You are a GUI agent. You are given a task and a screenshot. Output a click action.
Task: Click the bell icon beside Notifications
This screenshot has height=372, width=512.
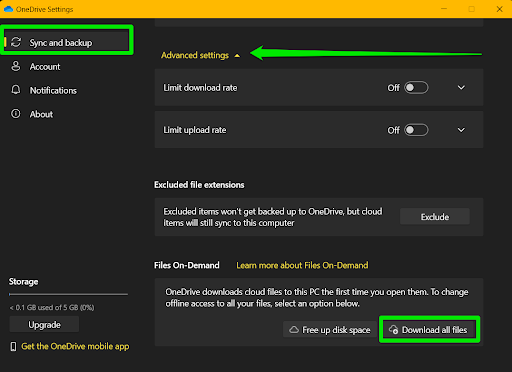pyautogui.click(x=16, y=90)
